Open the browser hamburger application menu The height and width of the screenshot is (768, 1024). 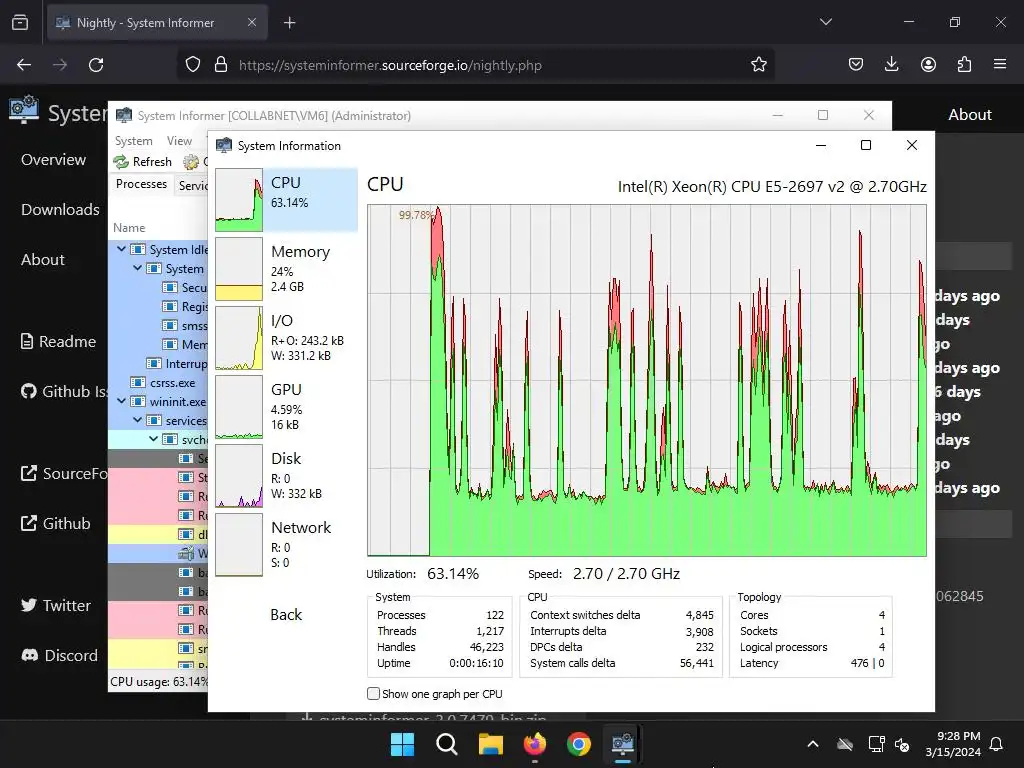[1000, 64]
